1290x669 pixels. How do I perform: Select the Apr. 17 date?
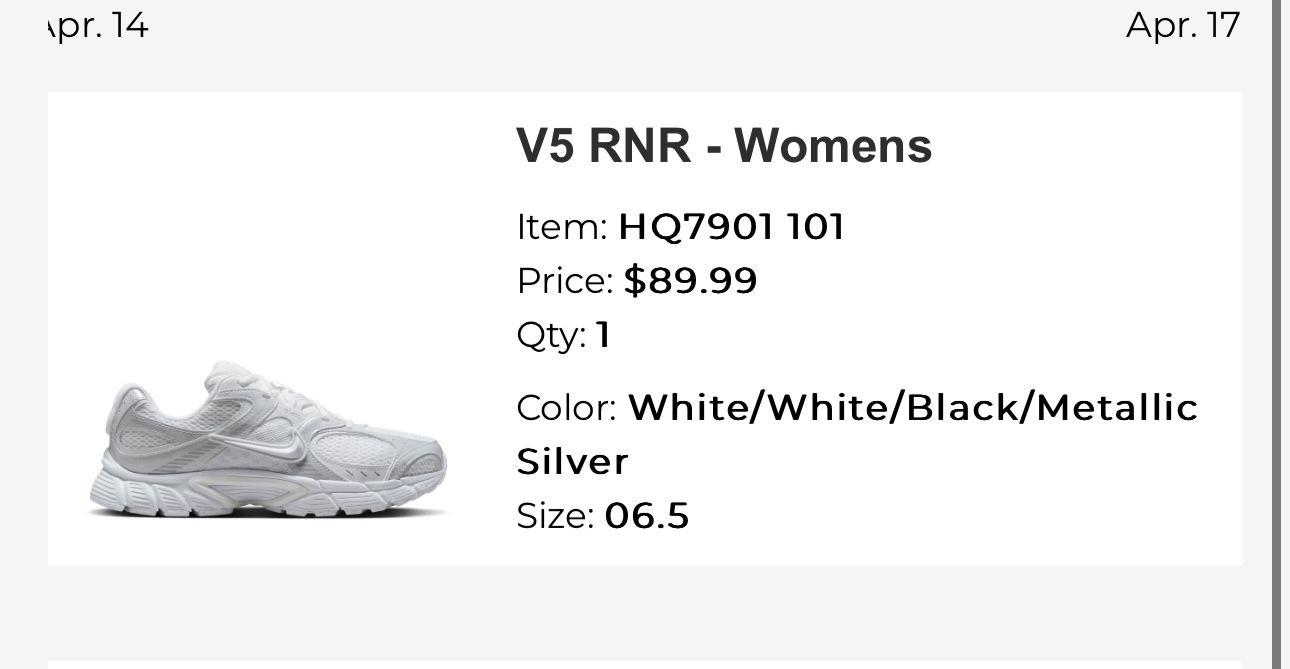coord(1183,25)
